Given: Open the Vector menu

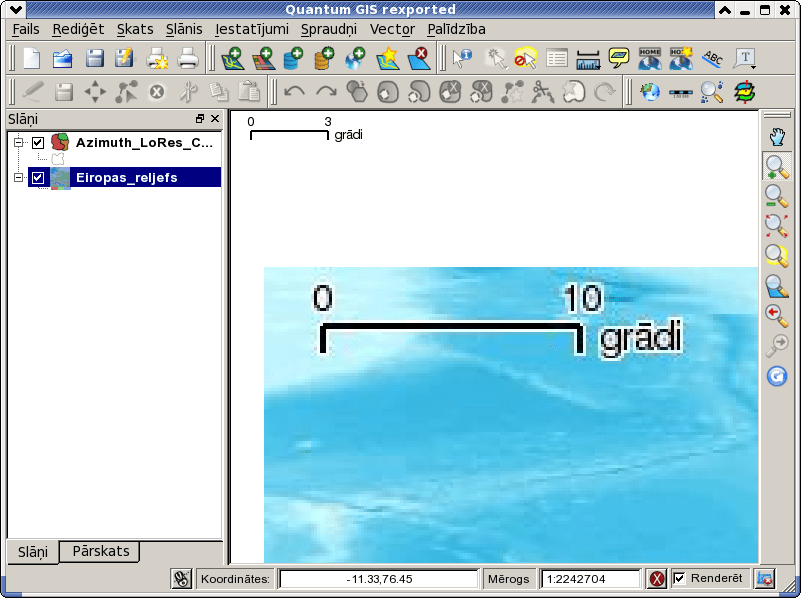Looking at the screenshot, I should [392, 30].
